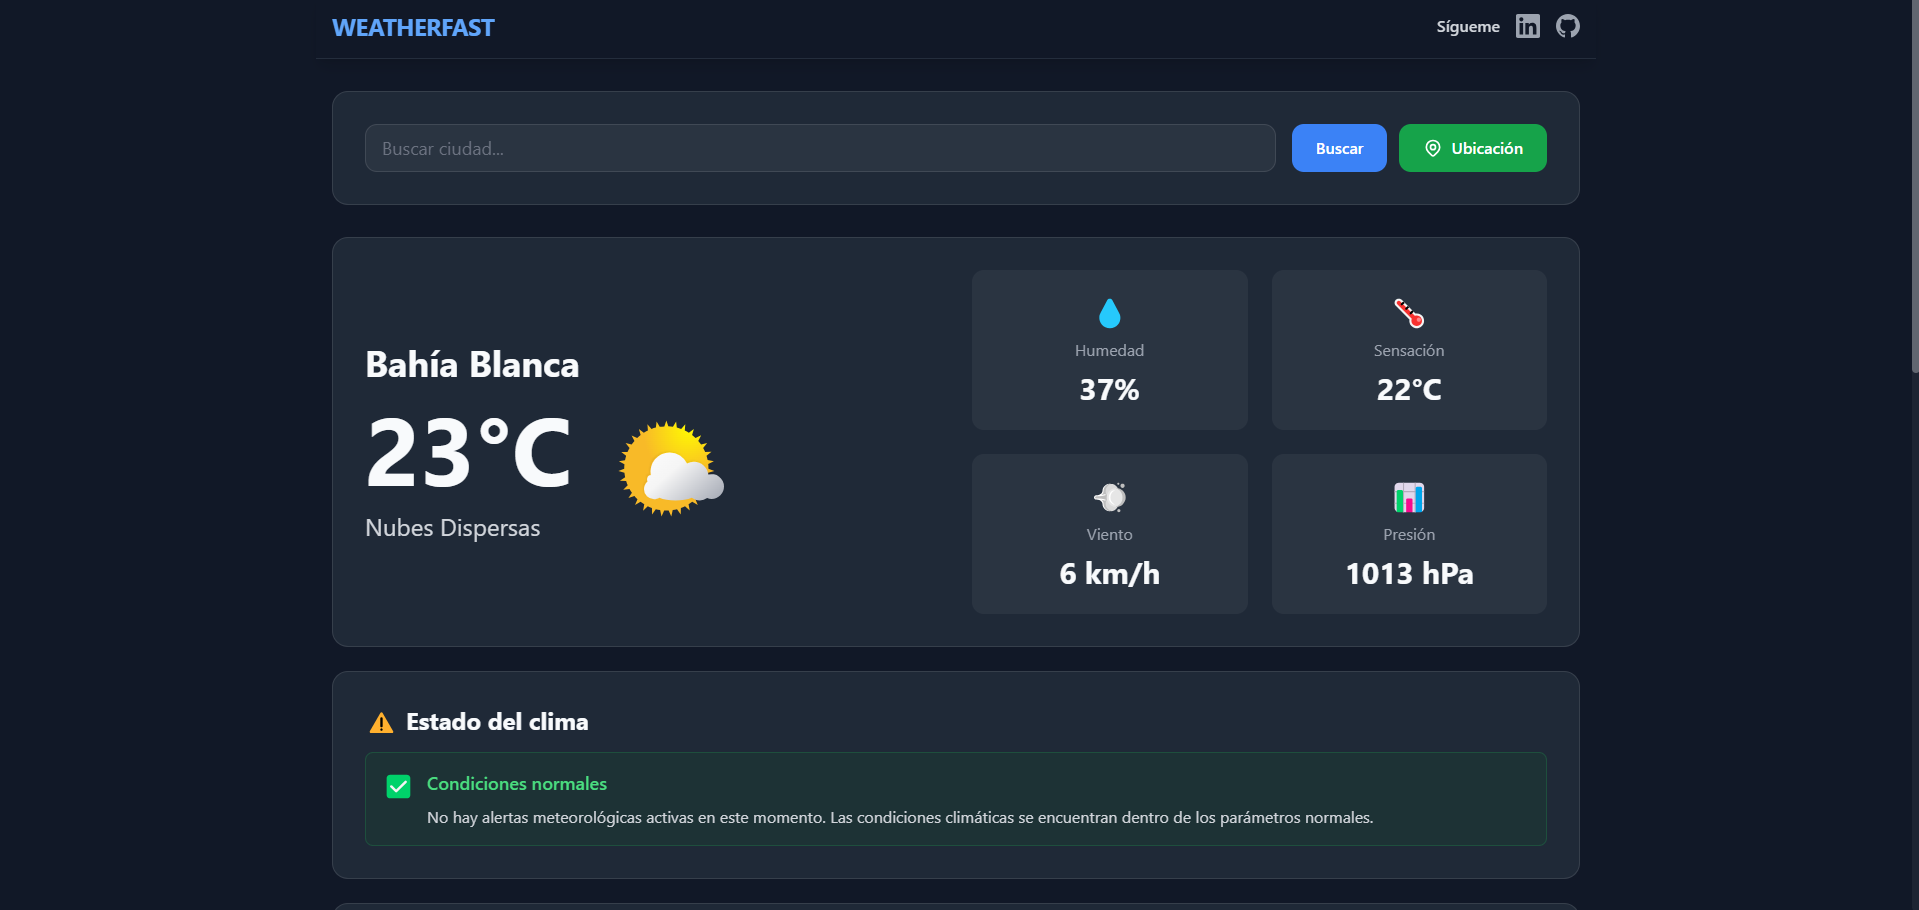
Task: Click the Sensación label
Action: [1409, 351]
